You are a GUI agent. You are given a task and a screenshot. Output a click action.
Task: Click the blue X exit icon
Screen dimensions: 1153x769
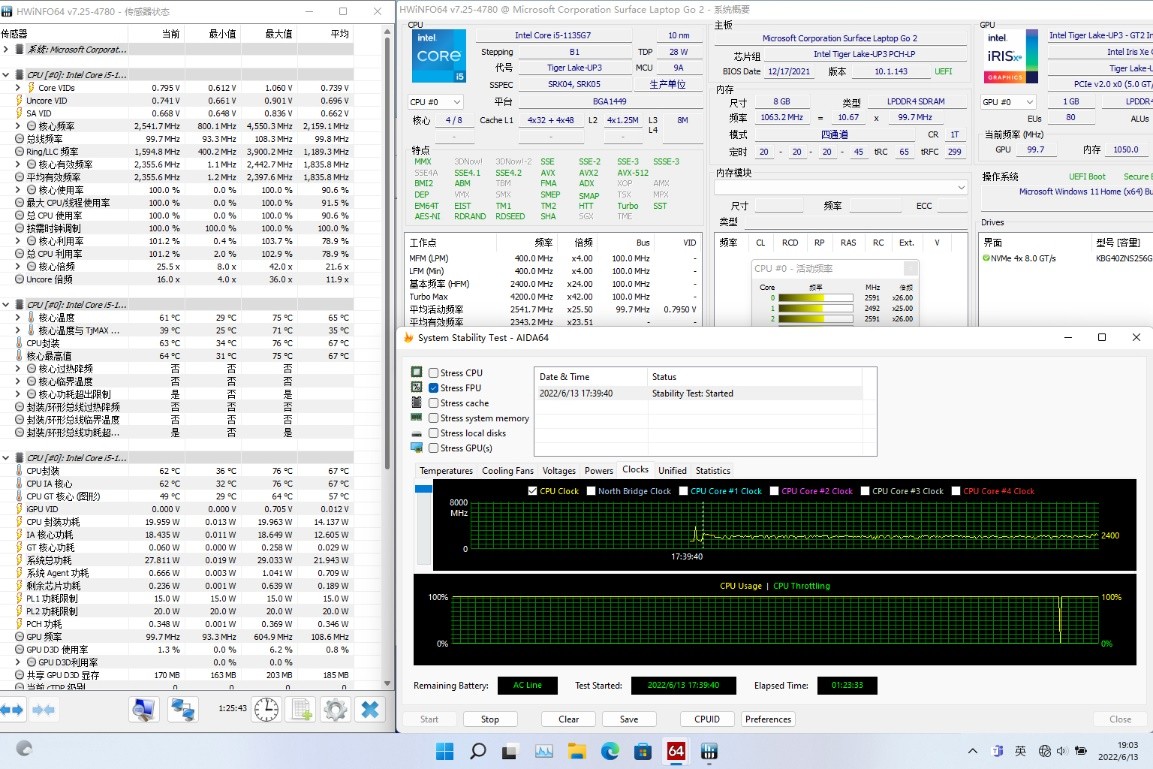pos(370,709)
